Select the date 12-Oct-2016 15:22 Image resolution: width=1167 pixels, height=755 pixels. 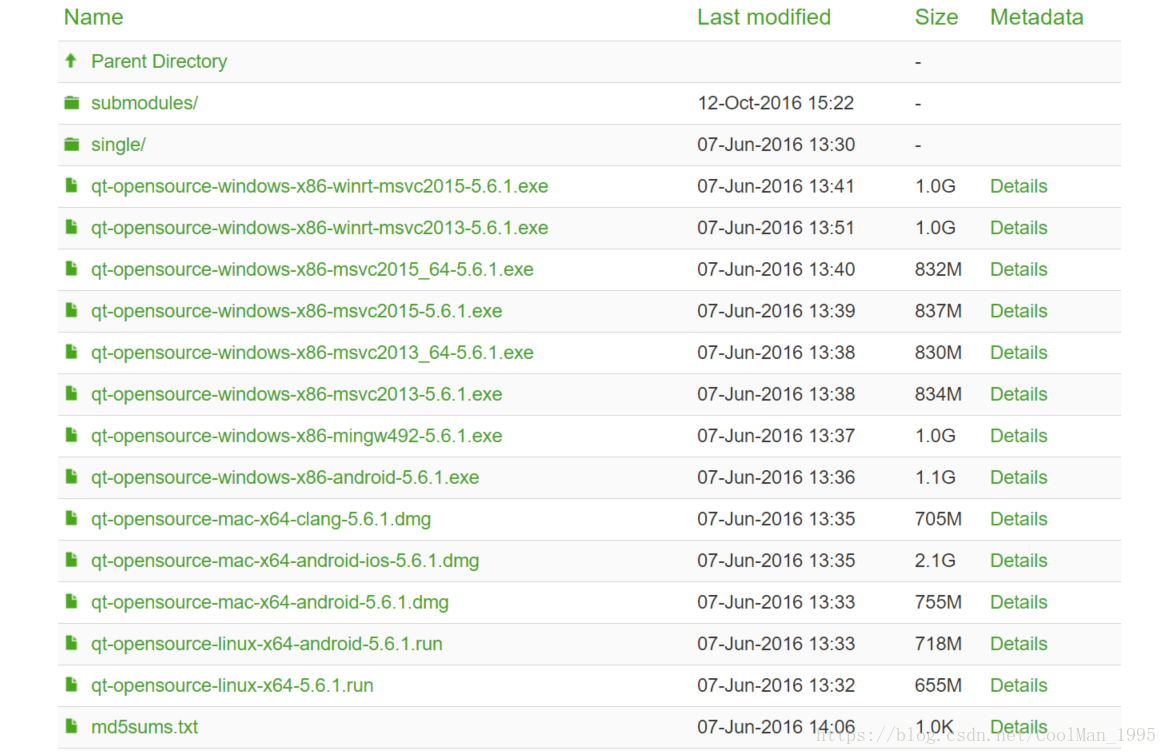(x=776, y=103)
